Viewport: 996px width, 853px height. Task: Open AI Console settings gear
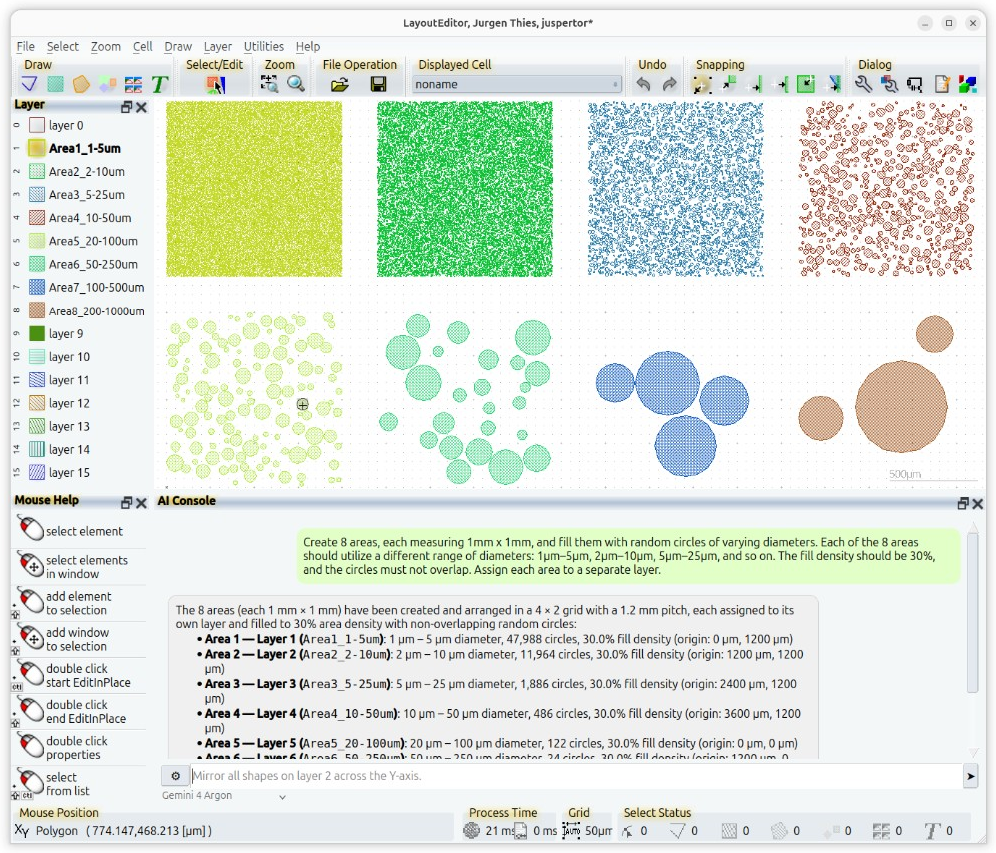click(175, 776)
